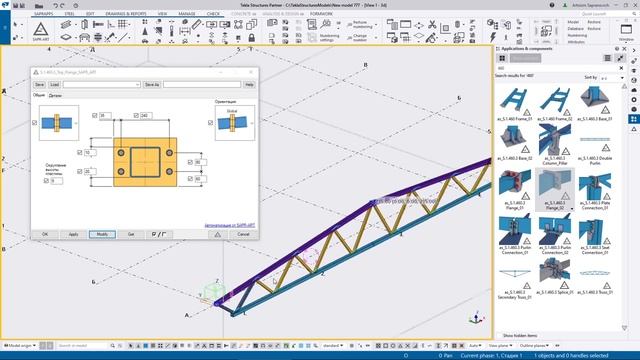This screenshot has height=360, width=640.
Task: Select the steel column tool icon
Action: (x=84, y=24)
